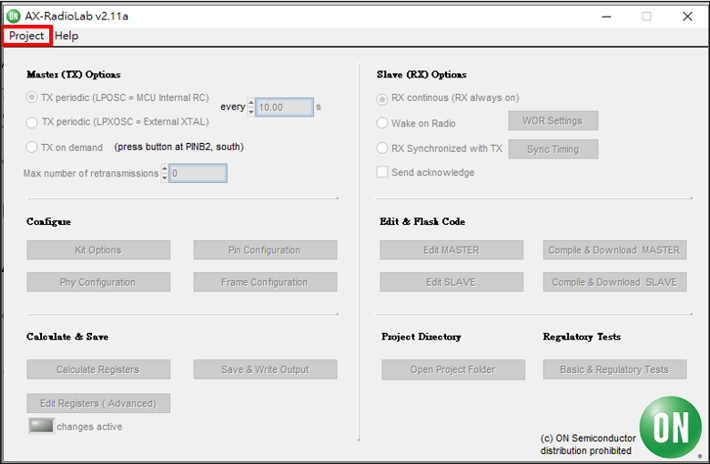Open Kit Options
This screenshot has height=464, width=710.
pos(98,250)
